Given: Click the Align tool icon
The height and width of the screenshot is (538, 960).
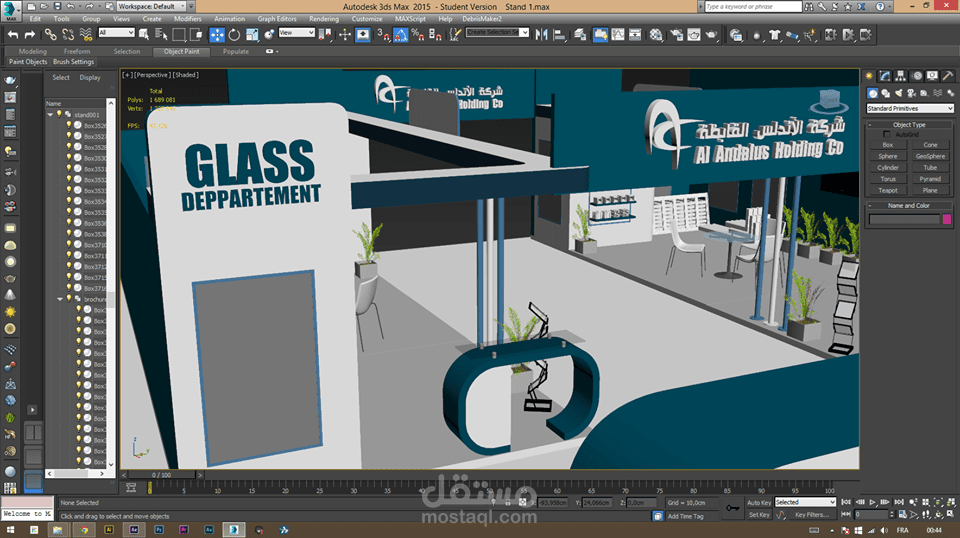Looking at the screenshot, I should pyautogui.click(x=559, y=35).
